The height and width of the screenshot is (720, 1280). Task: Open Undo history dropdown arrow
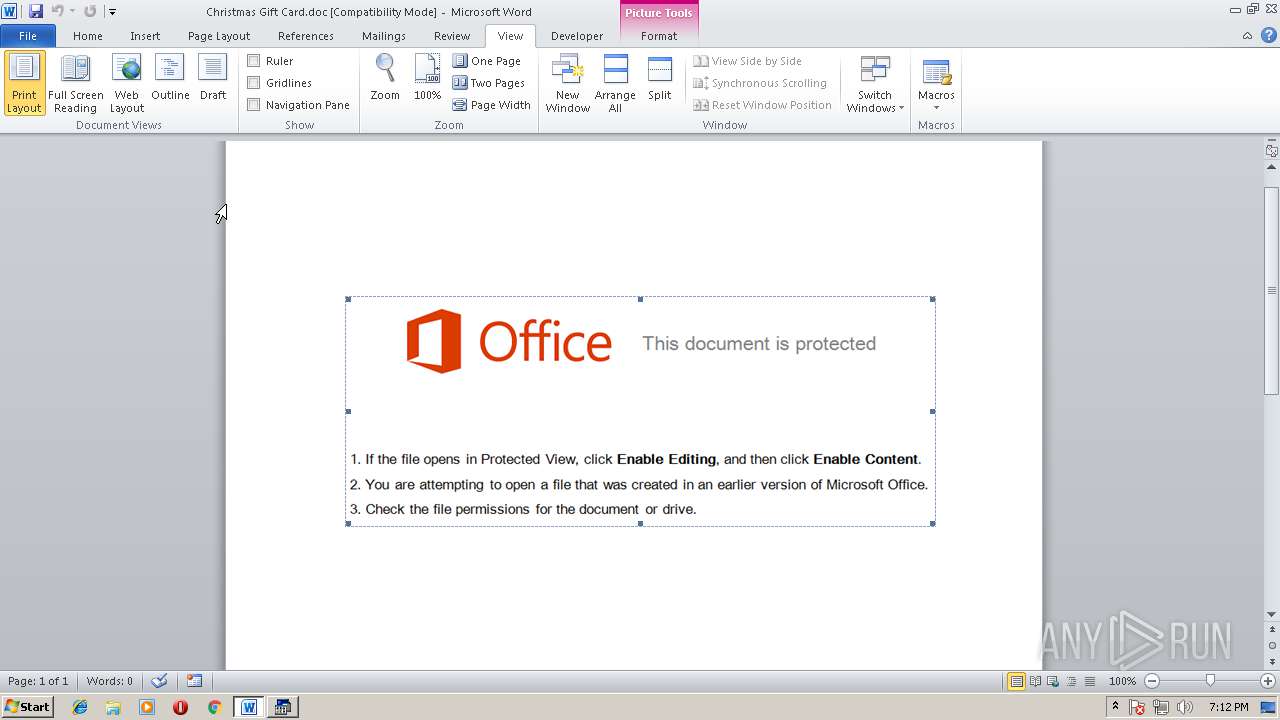click(x=72, y=12)
